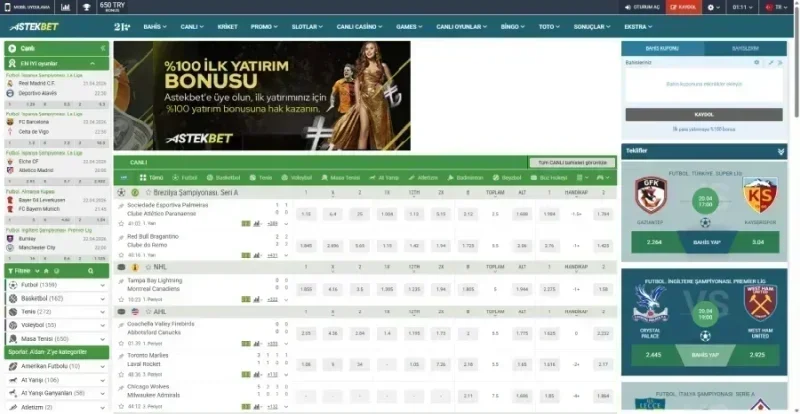Open bet slip settings gear icon
Image resolution: width=800 pixels, height=414 pixels.
pyautogui.click(x=757, y=62)
